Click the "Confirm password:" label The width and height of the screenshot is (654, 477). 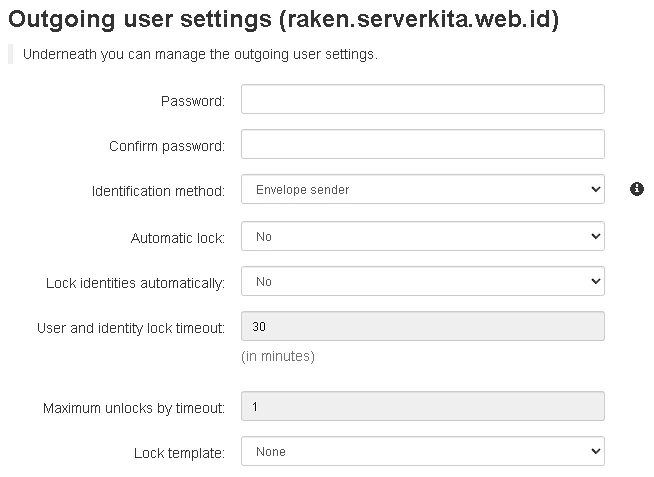point(167,146)
